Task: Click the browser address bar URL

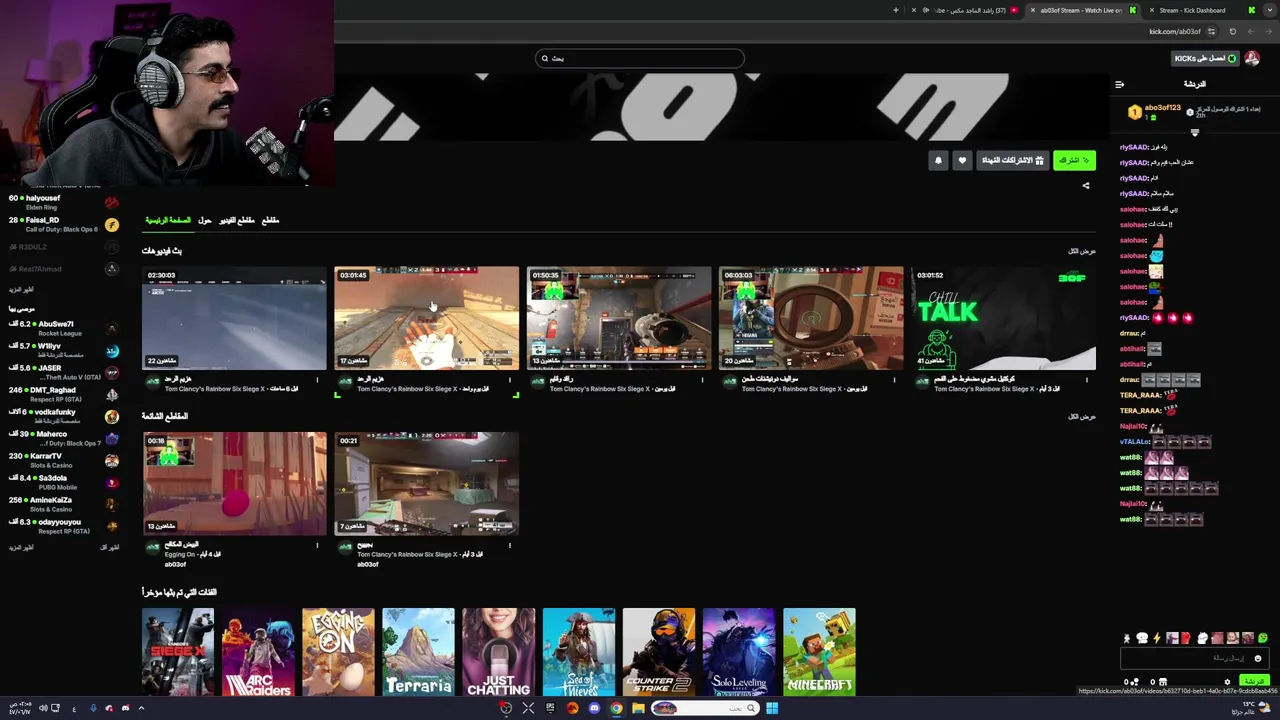Action: pyautogui.click(x=1175, y=32)
